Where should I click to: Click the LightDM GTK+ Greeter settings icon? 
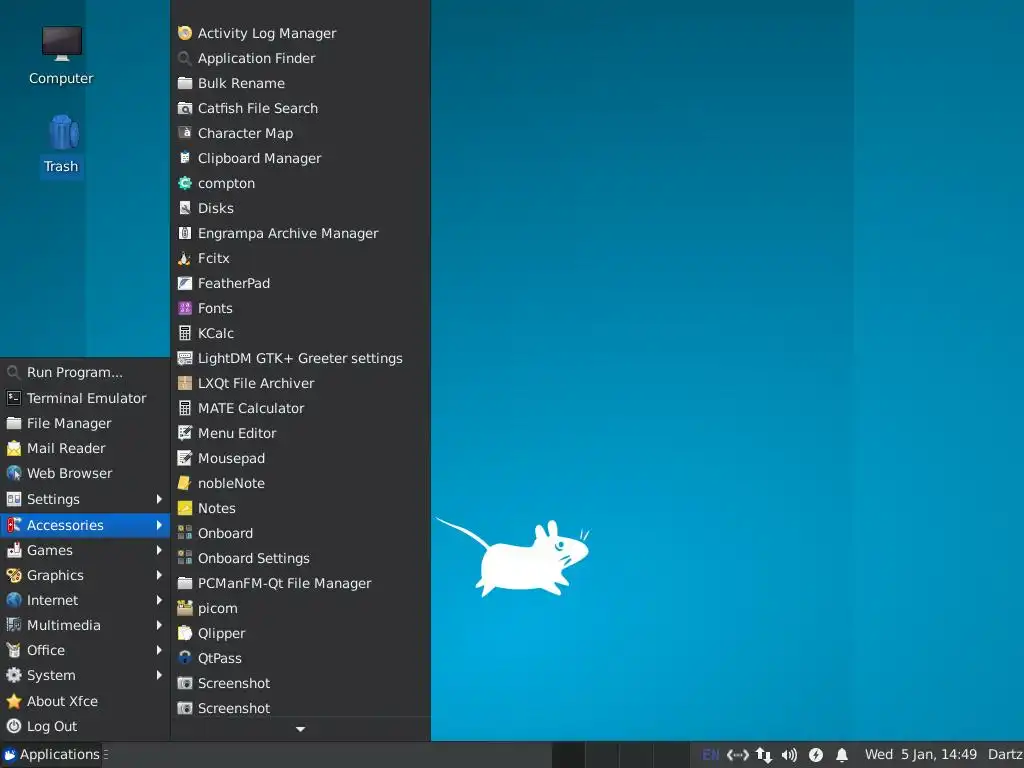coord(185,359)
